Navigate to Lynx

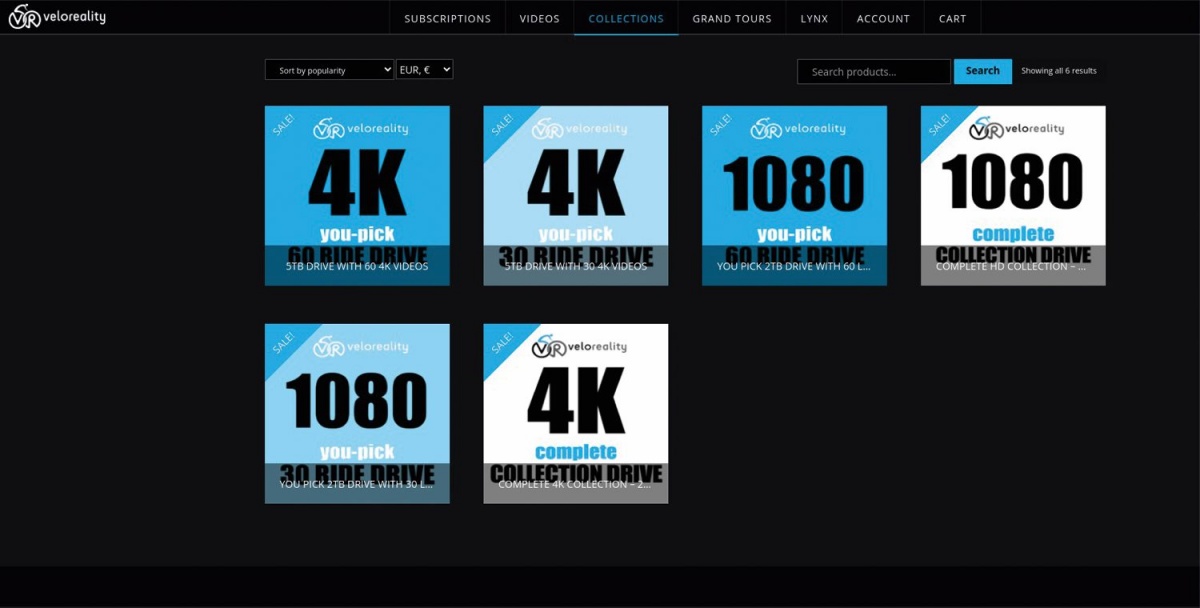point(814,18)
